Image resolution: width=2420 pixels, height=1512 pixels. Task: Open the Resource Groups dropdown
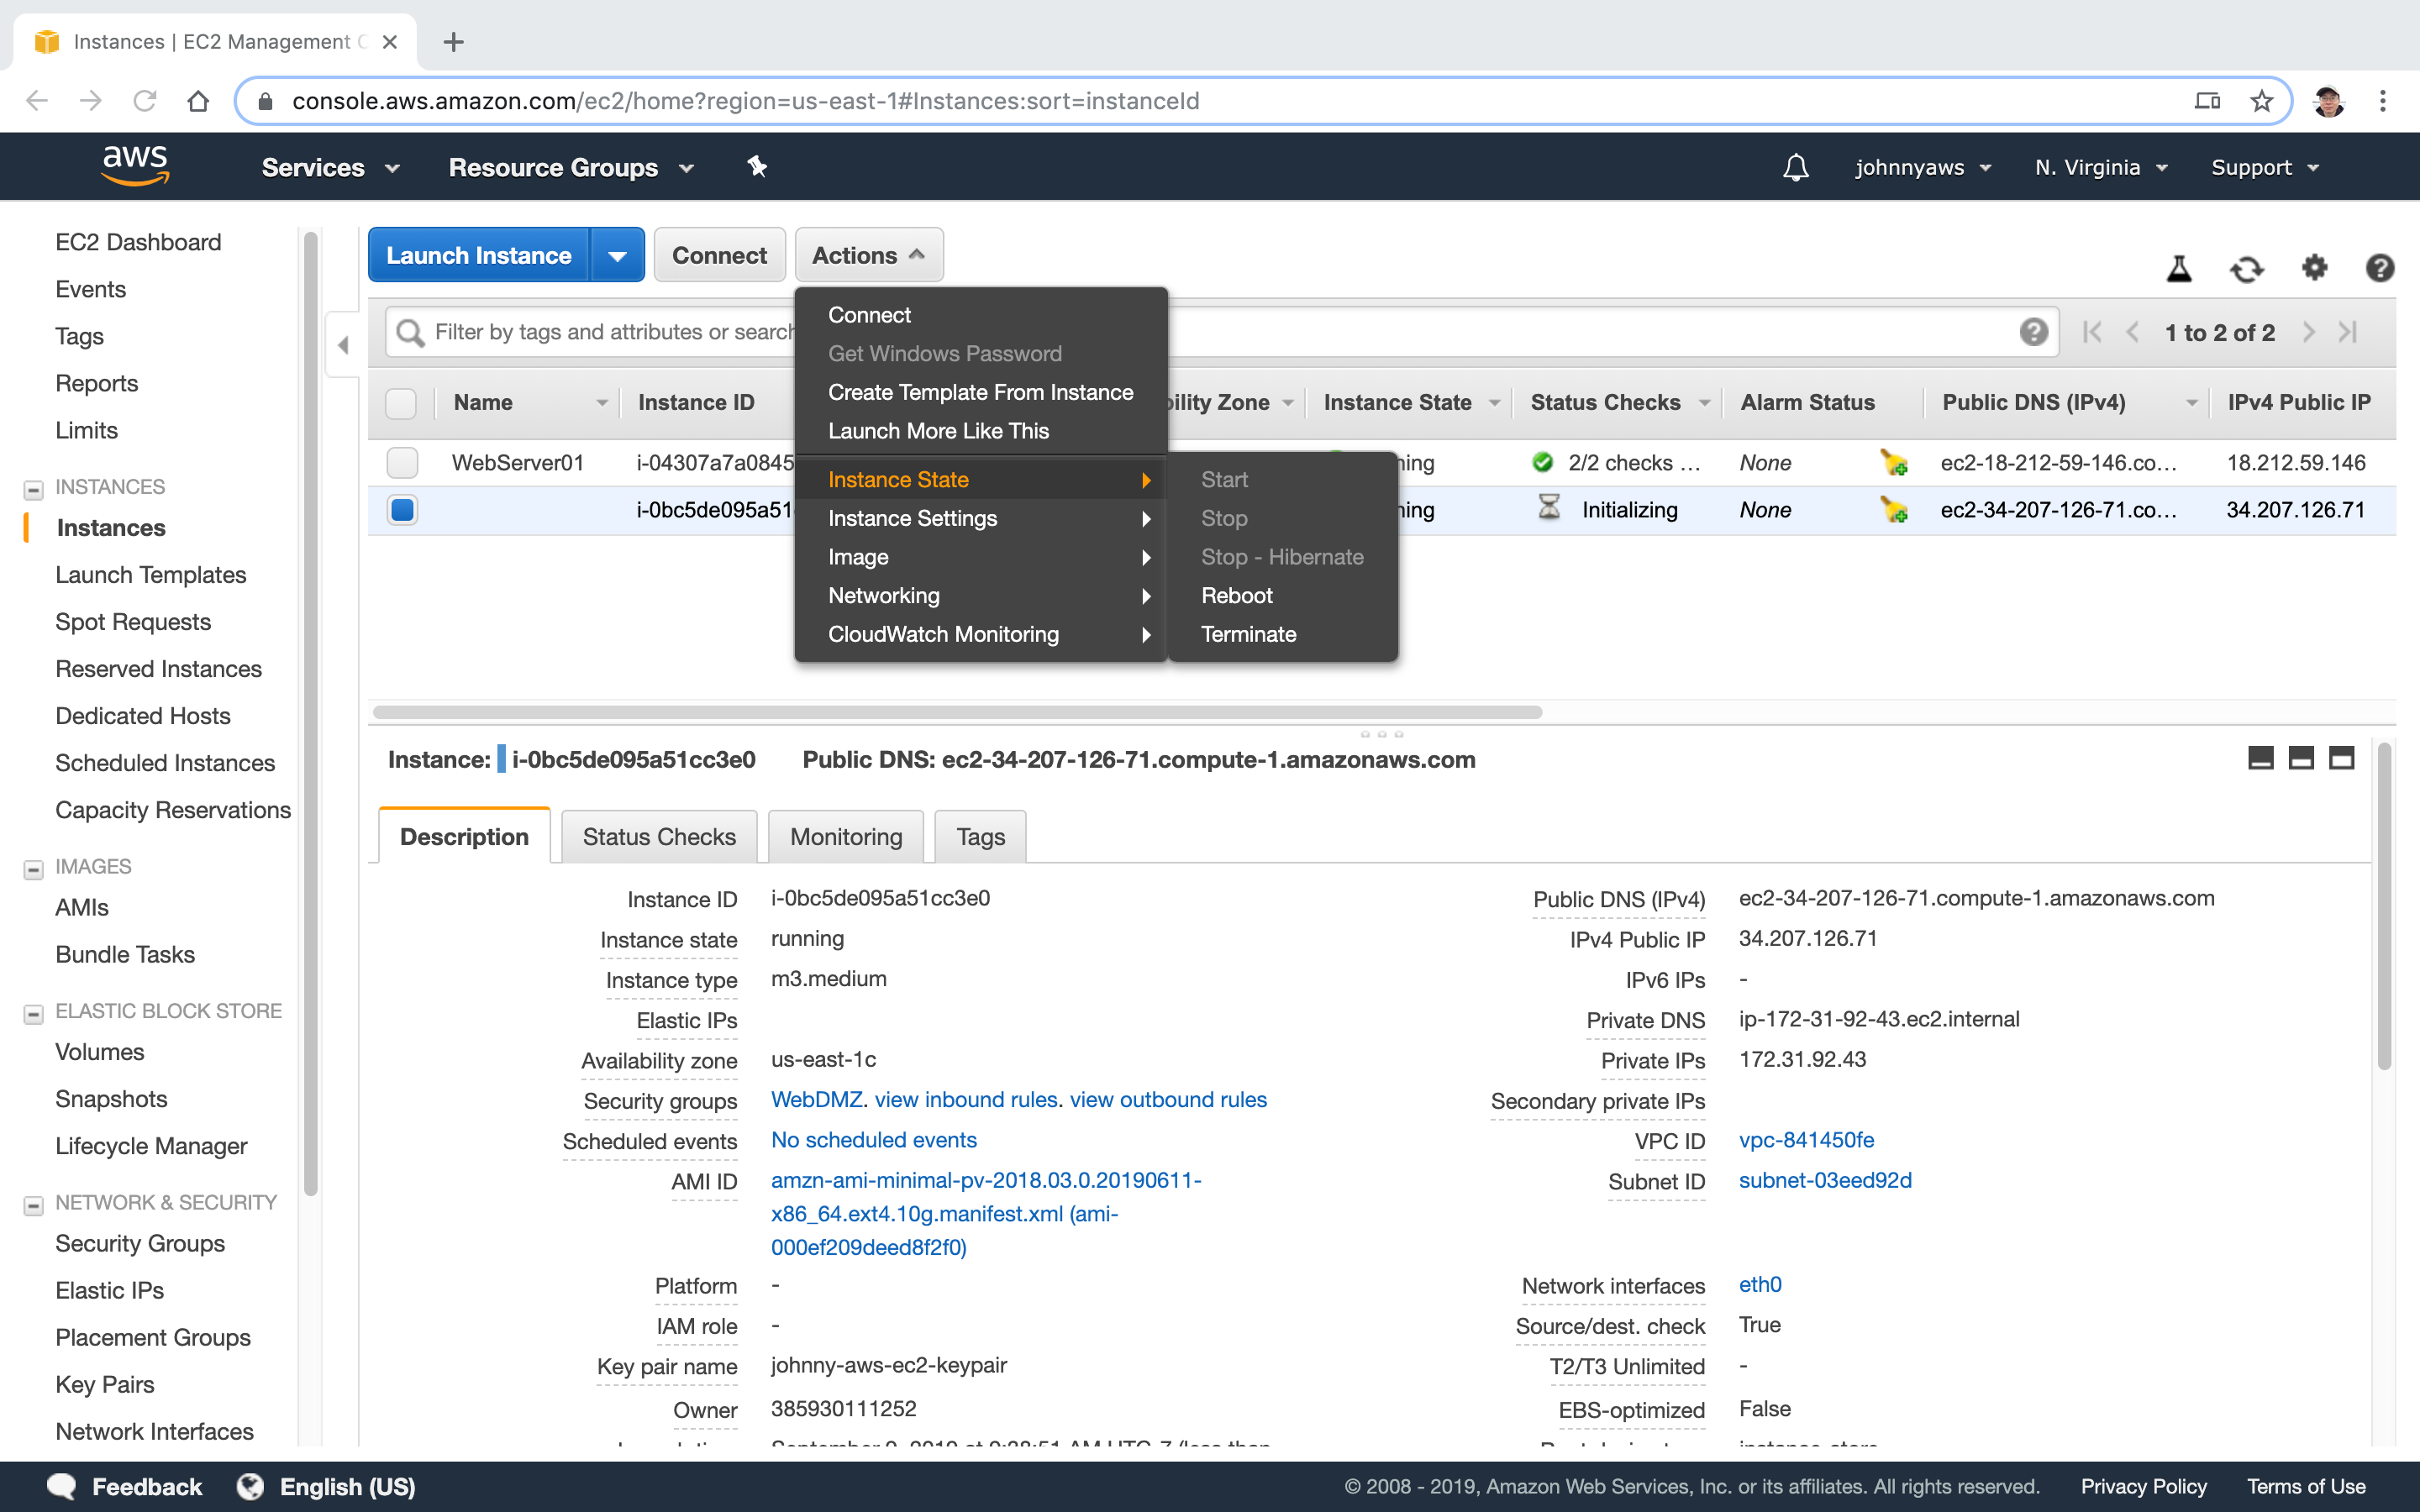(571, 167)
